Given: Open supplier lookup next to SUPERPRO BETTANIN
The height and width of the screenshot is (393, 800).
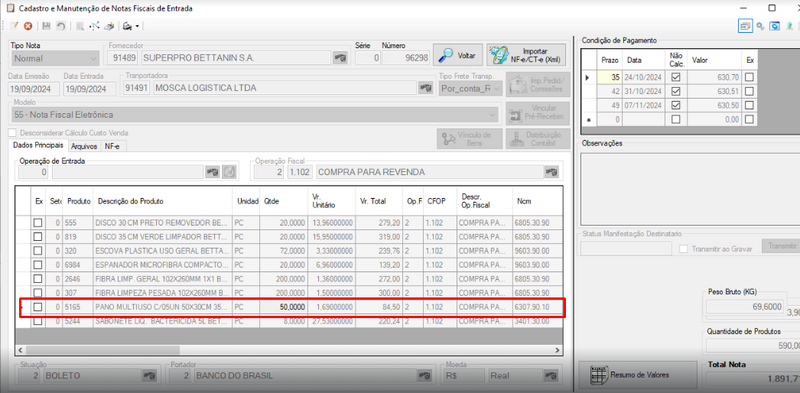Looking at the screenshot, I should 340,58.
